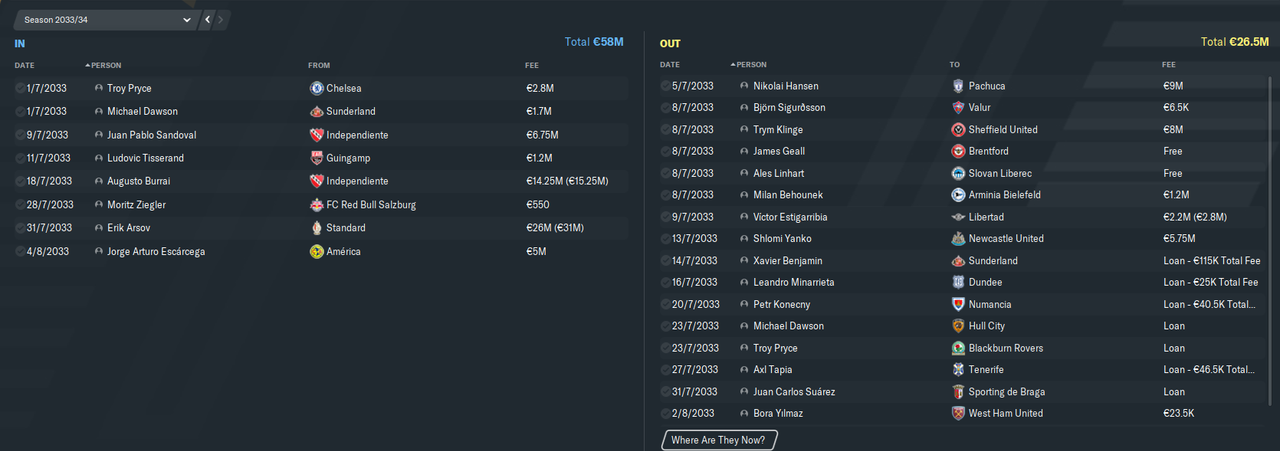Sort outgoing transfers by PERSON column
The image size is (1280, 451).
click(x=750, y=64)
